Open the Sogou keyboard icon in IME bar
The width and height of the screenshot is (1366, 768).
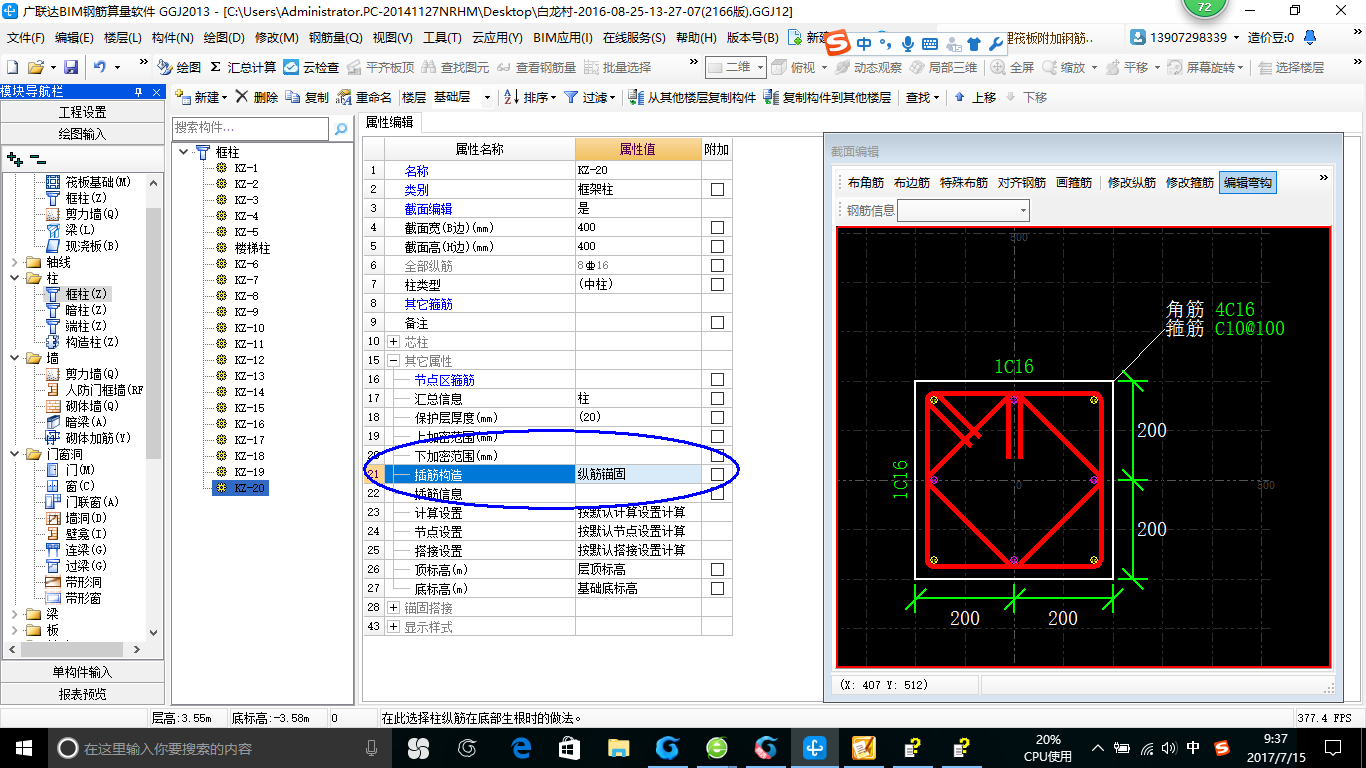point(930,43)
